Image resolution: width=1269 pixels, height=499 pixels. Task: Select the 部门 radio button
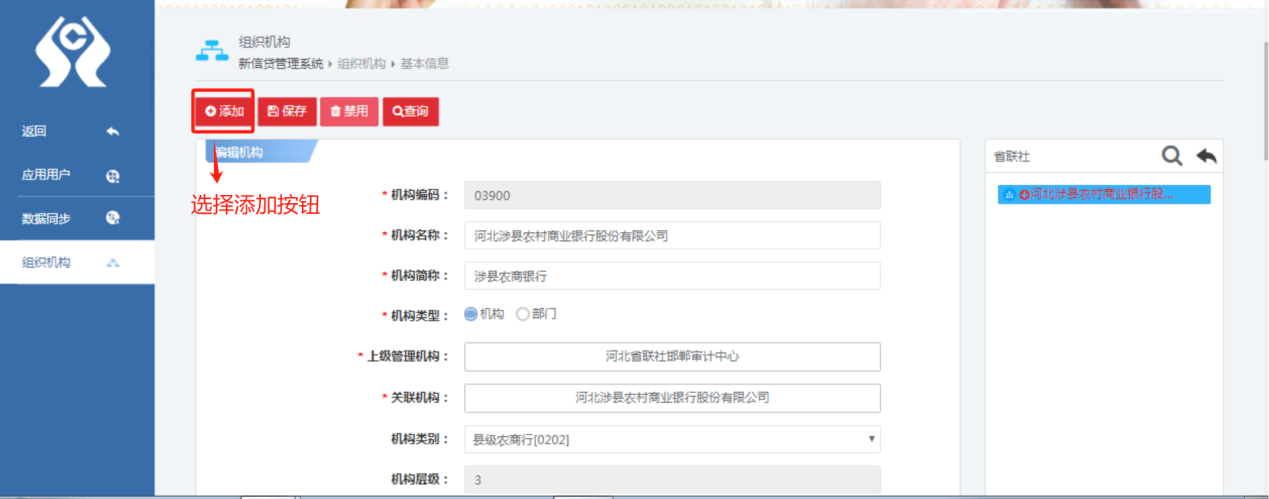(x=522, y=314)
